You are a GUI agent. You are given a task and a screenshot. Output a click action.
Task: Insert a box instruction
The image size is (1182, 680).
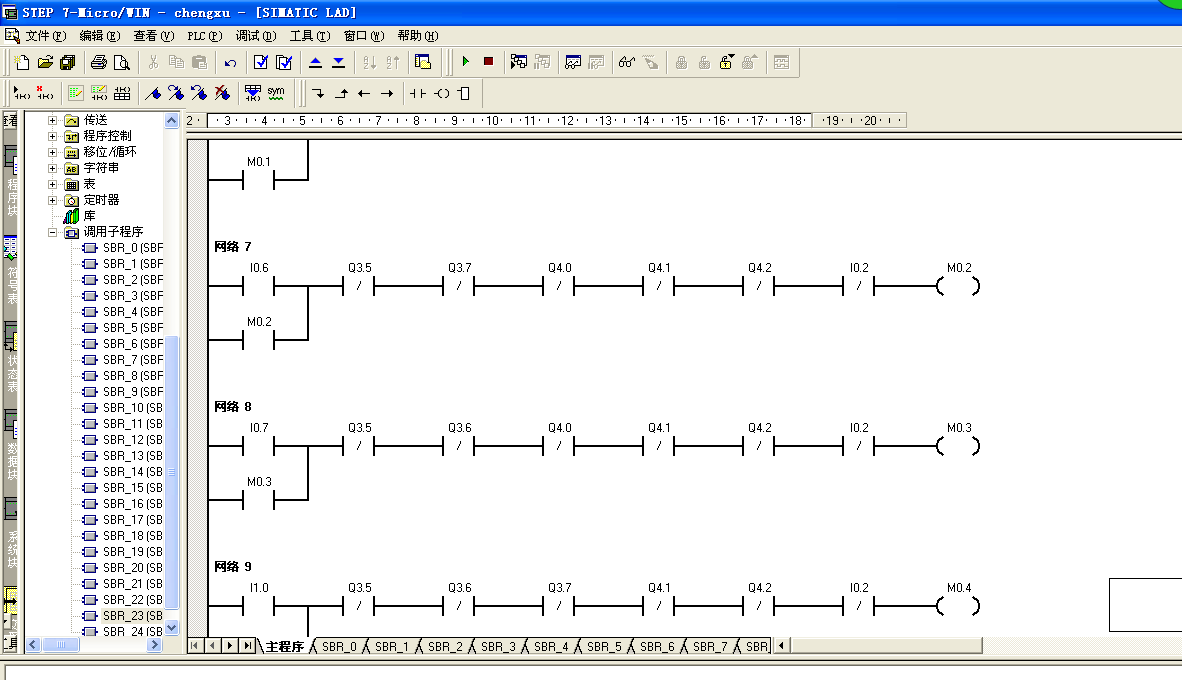pyautogui.click(x=464, y=93)
